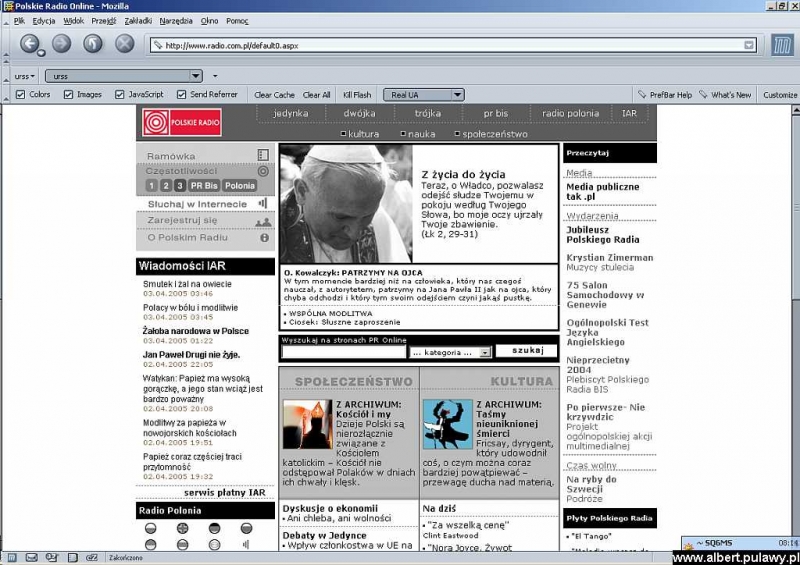Click the Forward navigation button
This screenshot has width=800, height=565.
[x=61, y=43]
